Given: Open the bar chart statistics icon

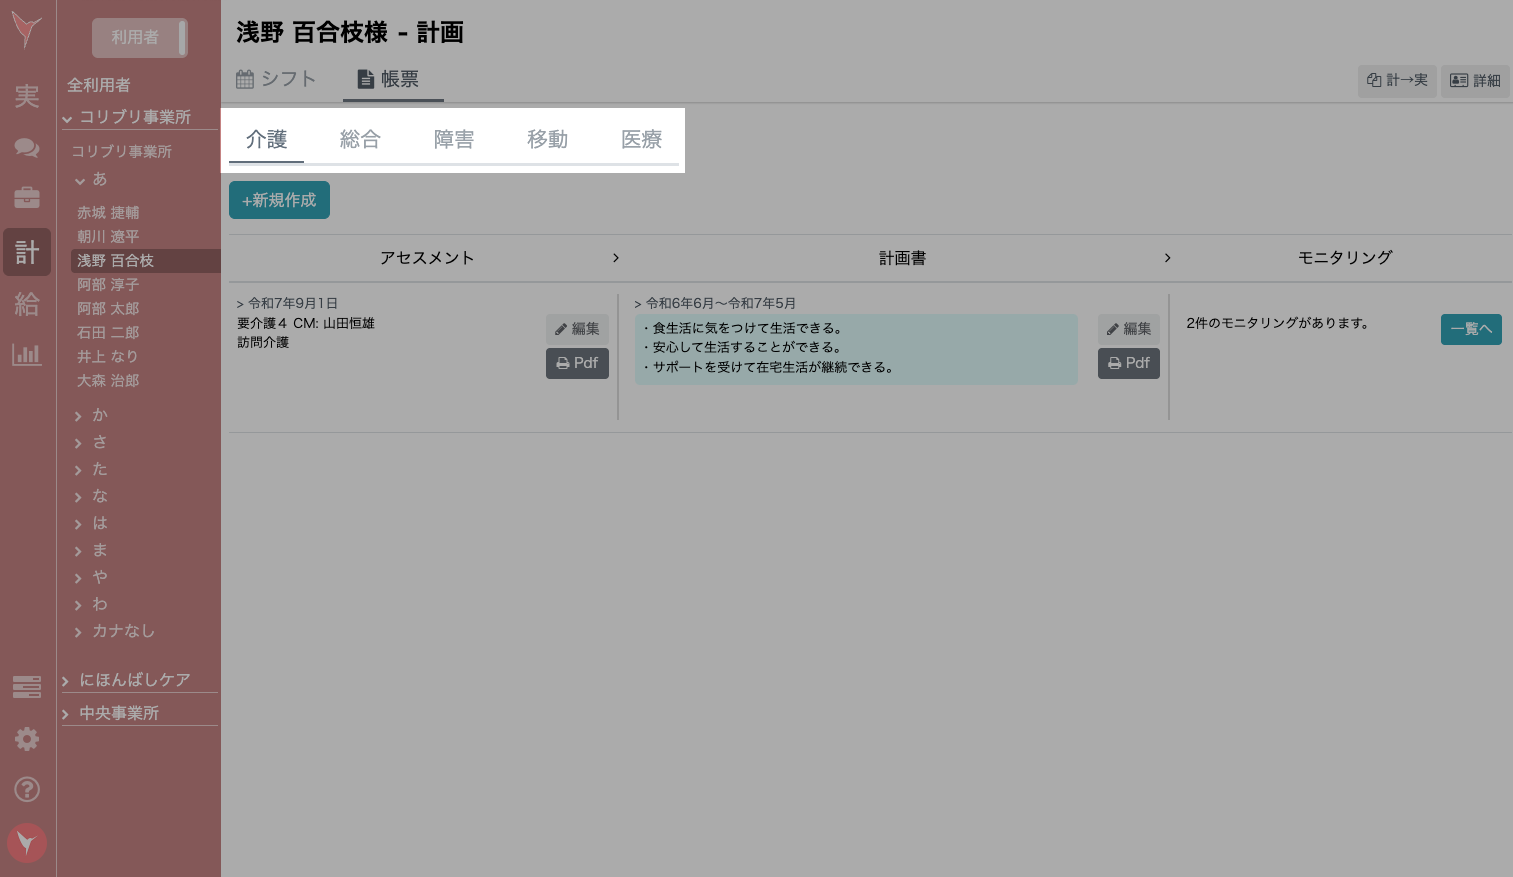Looking at the screenshot, I should coord(26,355).
